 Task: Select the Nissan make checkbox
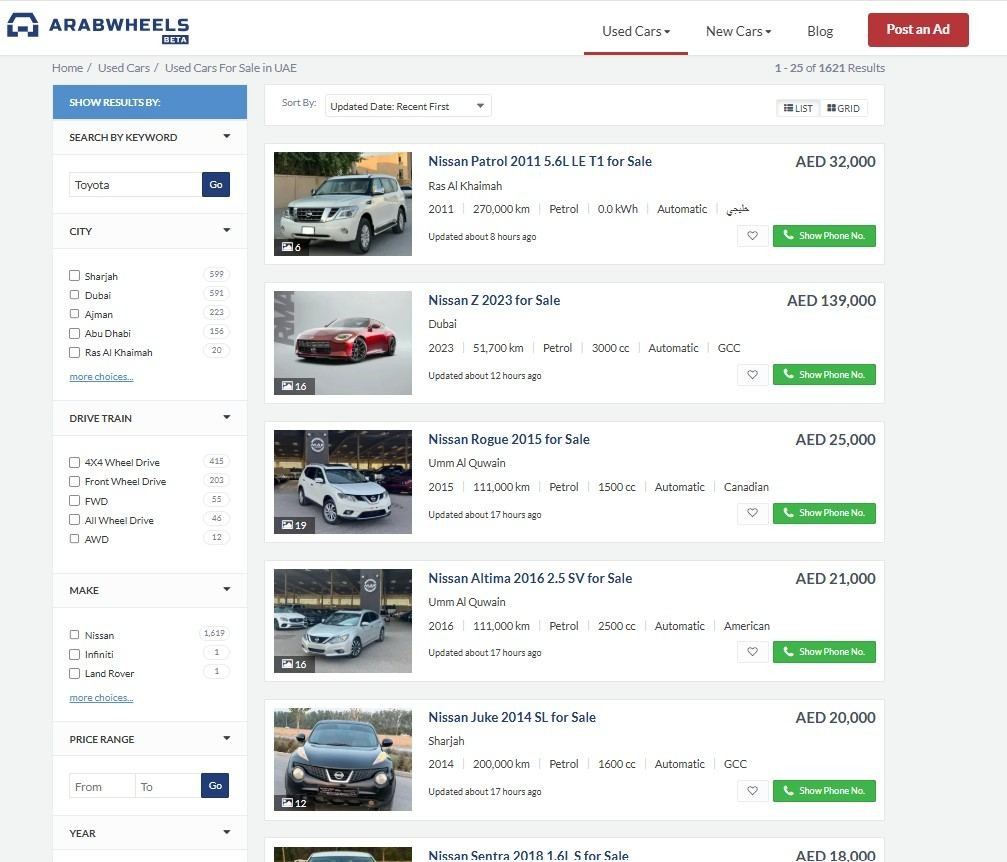pyautogui.click(x=74, y=635)
